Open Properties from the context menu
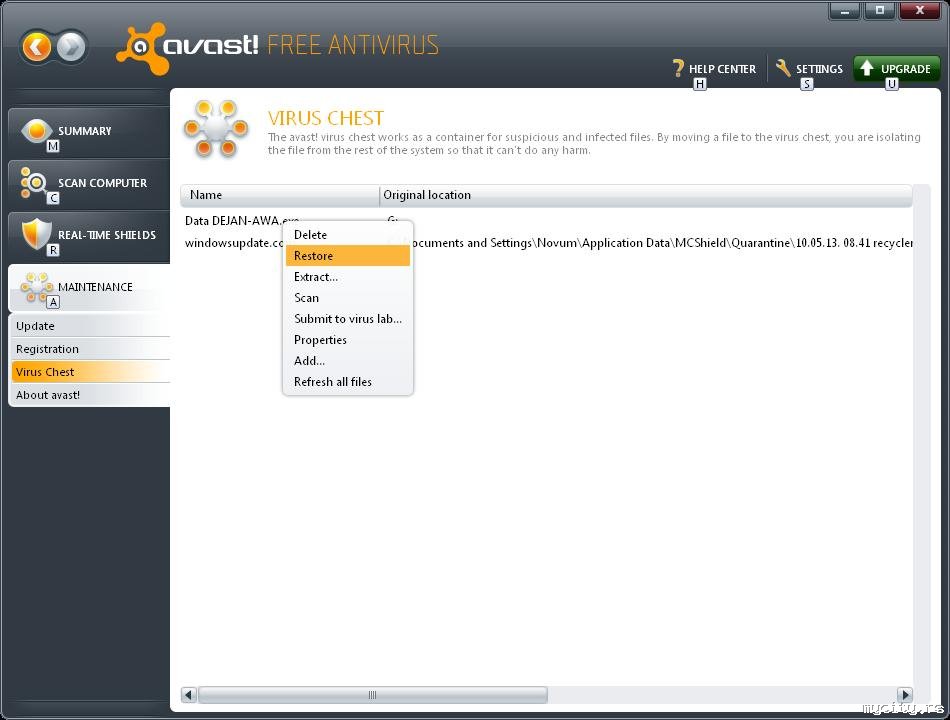950x720 pixels. tap(348, 339)
